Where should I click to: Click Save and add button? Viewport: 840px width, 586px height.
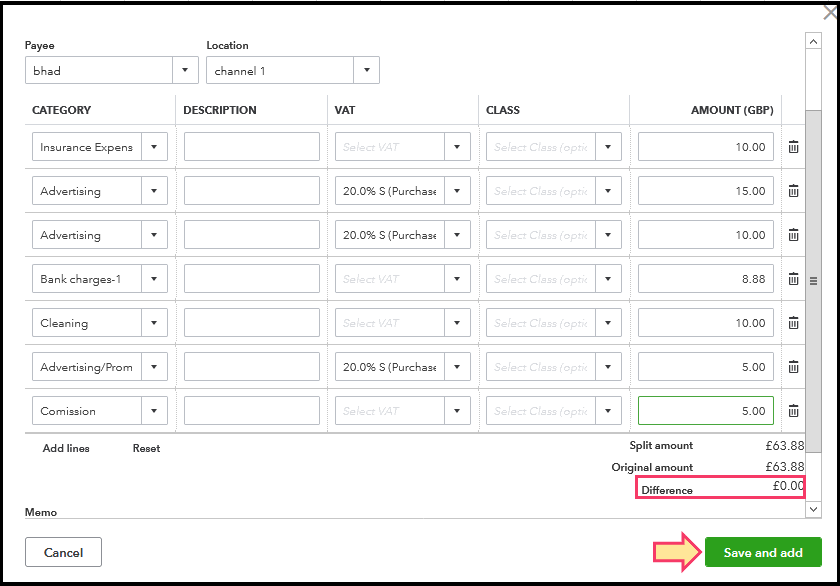(763, 553)
